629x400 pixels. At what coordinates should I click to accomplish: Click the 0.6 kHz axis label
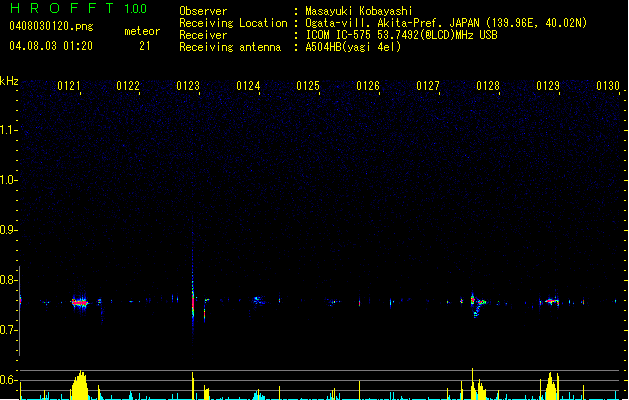pos(8,380)
